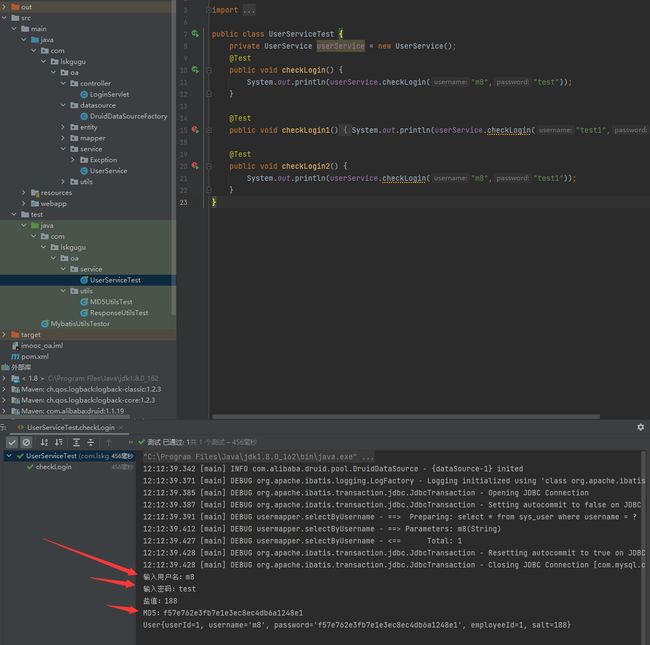Select UserServiceTest in project tree
The image size is (650, 645).
coord(115,280)
